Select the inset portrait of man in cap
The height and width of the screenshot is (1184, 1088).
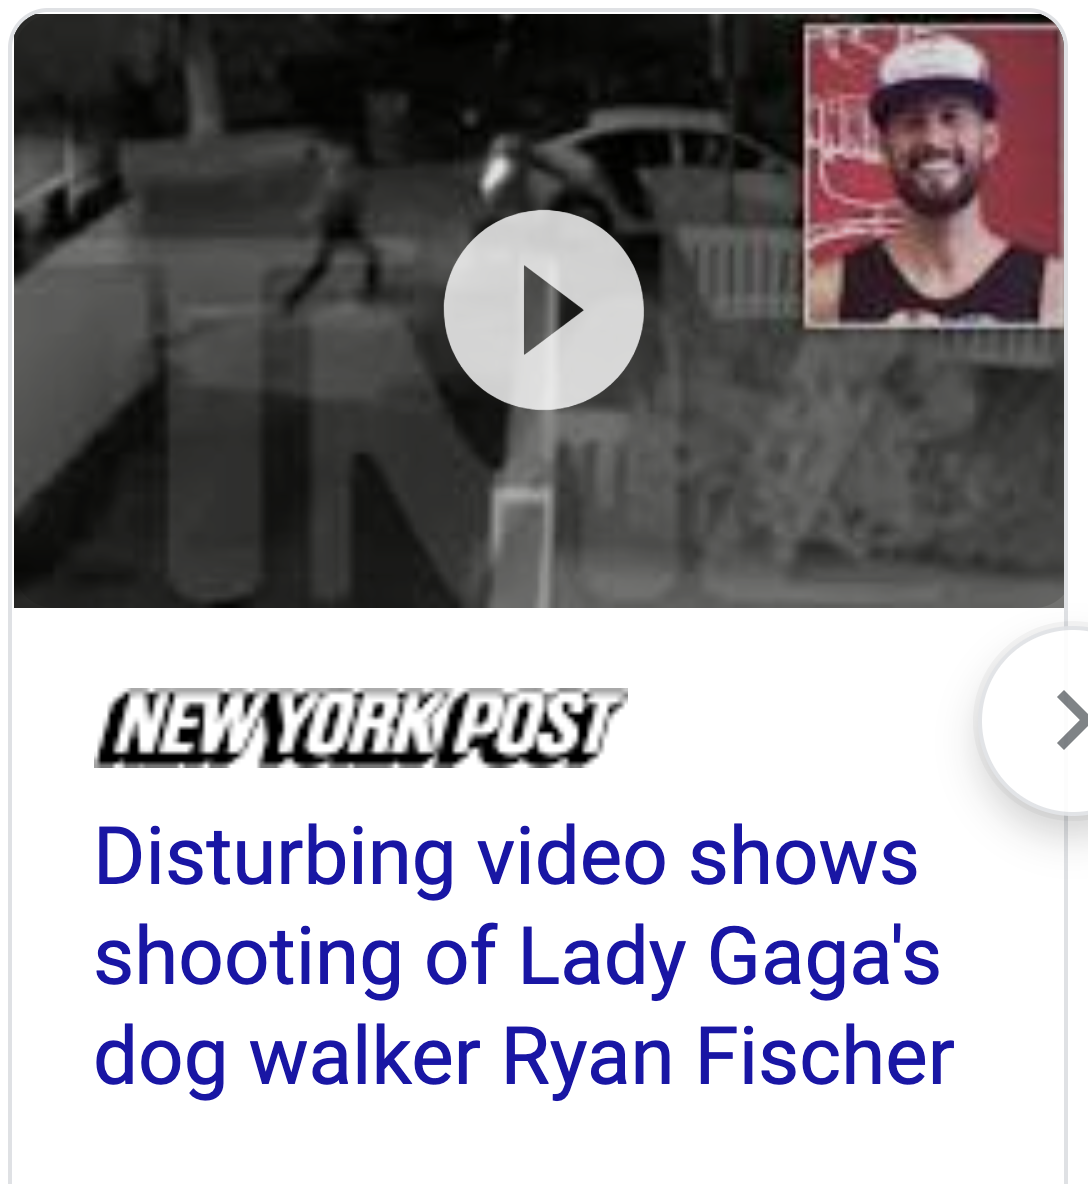click(x=934, y=176)
